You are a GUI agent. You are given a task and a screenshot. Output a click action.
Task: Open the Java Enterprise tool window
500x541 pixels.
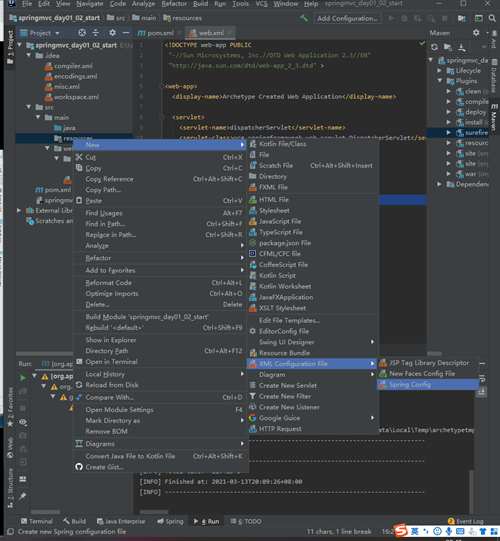tap(121, 521)
